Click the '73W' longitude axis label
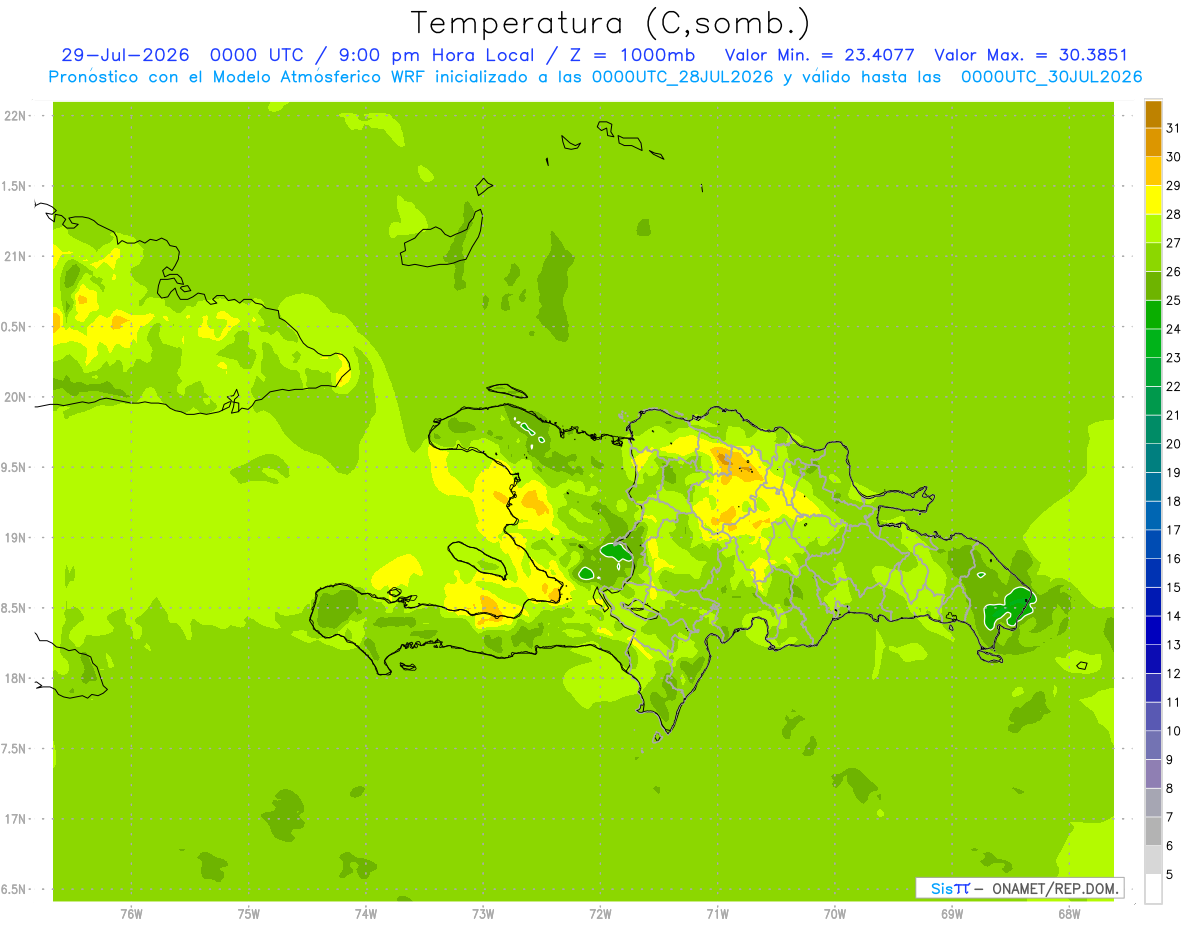1200x927 pixels. pos(483,913)
